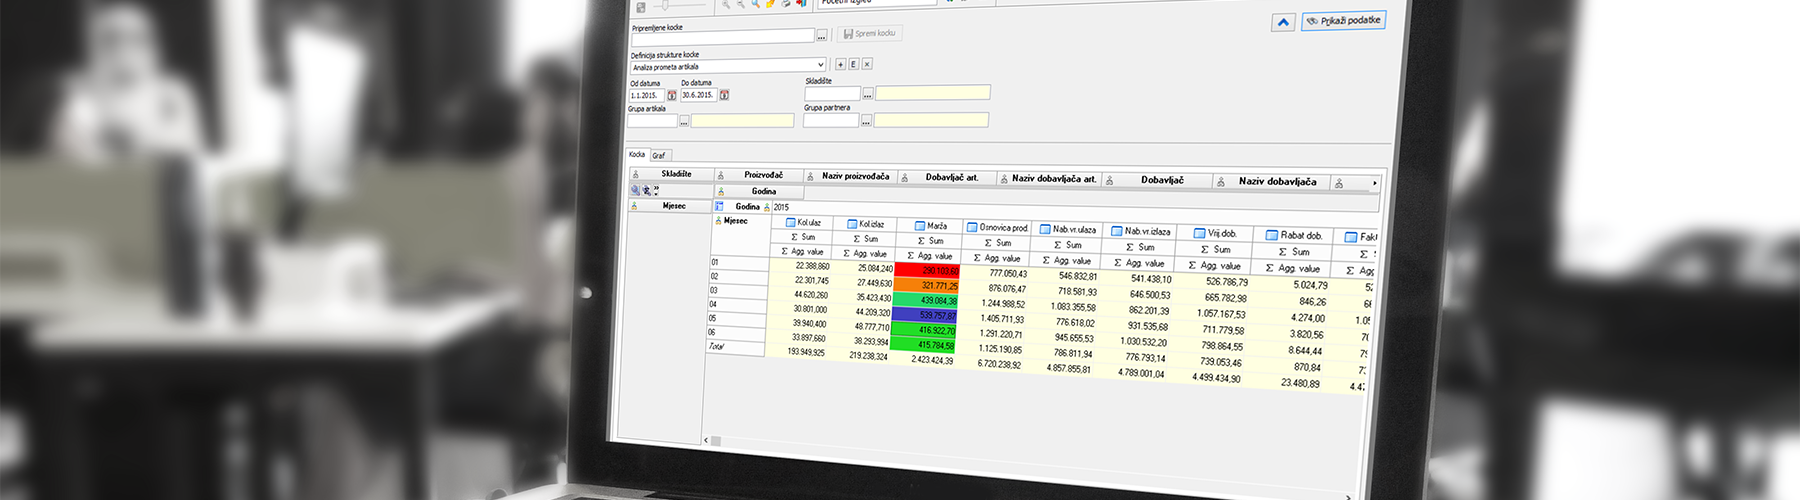Image resolution: width=1800 pixels, height=500 pixels.
Task: Click the red Marža cell for month 01
Action: coord(927,271)
